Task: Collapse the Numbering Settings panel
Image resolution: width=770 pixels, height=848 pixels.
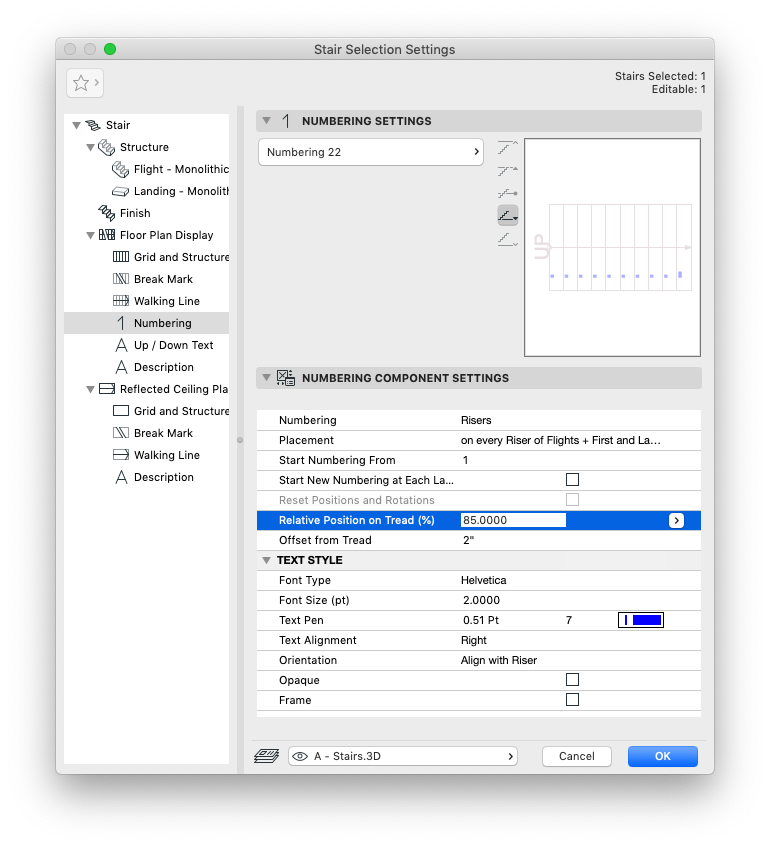Action: [267, 121]
